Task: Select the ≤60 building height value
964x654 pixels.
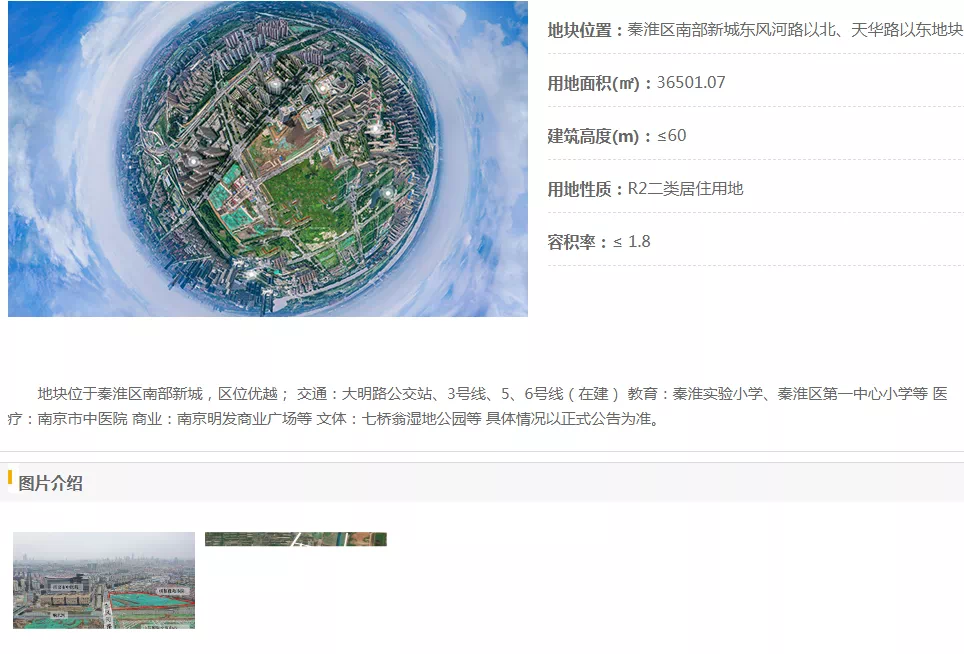Action: tap(671, 135)
